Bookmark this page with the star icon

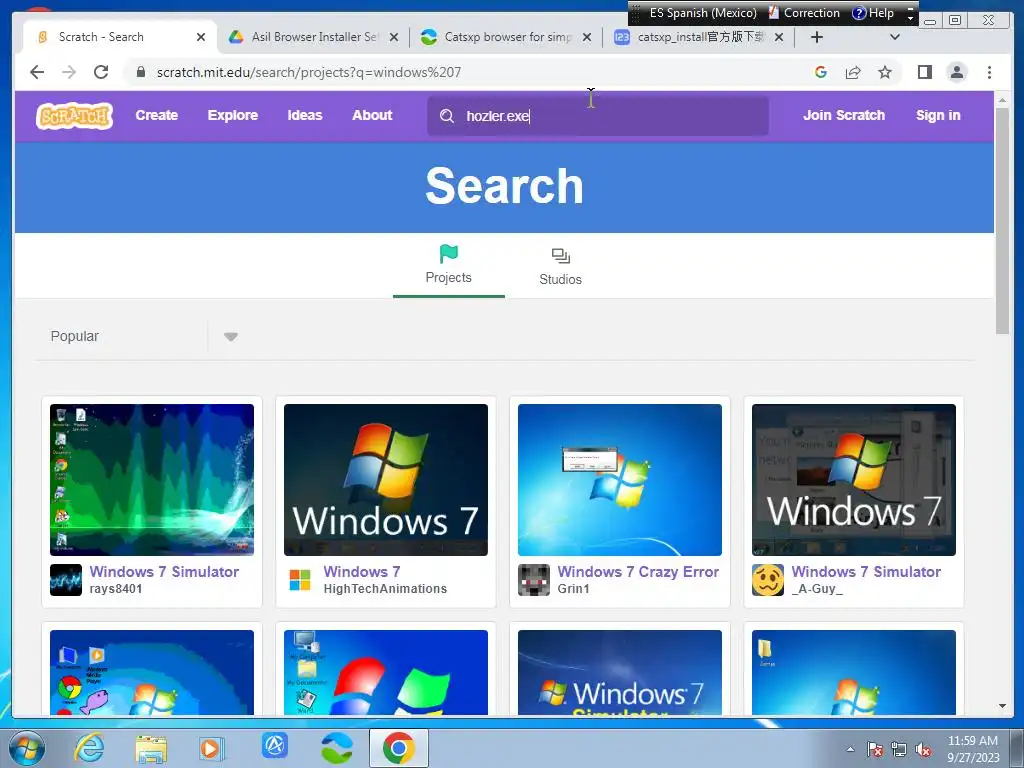click(885, 72)
